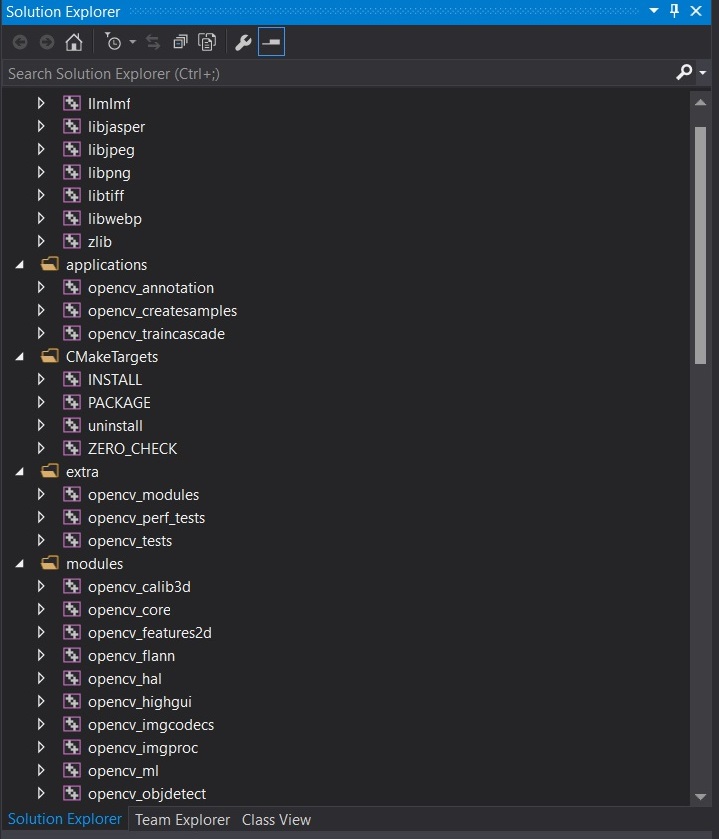Click the uninstall project icon
Viewport: 719px width, 839px height.
coord(72,425)
